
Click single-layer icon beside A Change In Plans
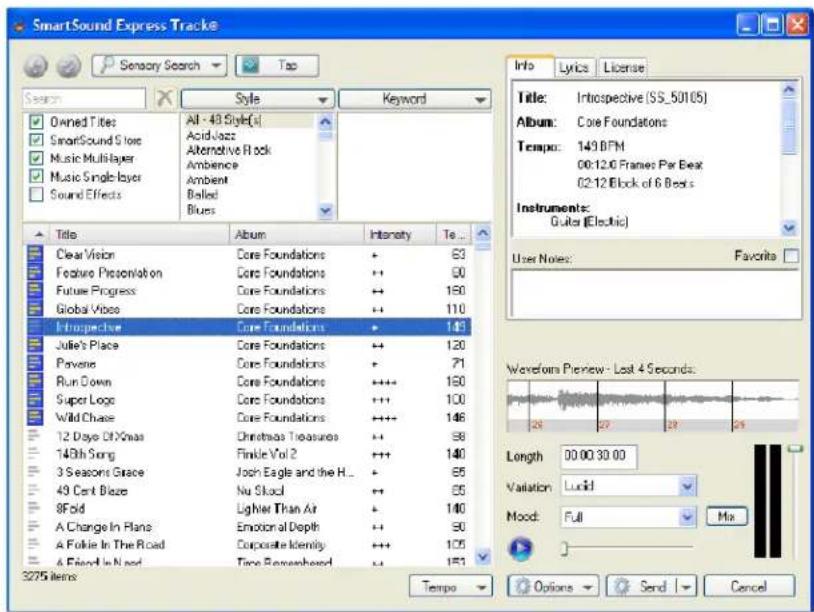tap(34, 526)
